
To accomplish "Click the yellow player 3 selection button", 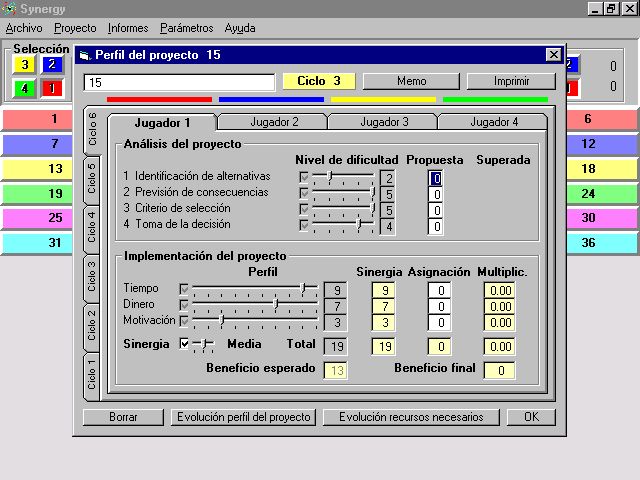I will 24,65.
